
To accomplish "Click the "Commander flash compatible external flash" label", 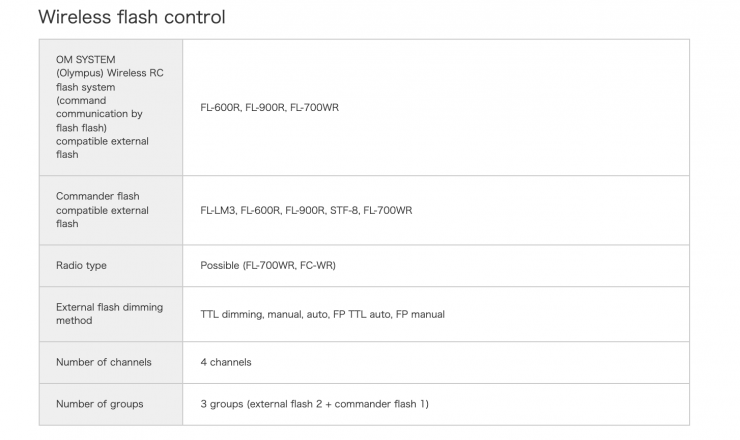I will pos(102,210).
